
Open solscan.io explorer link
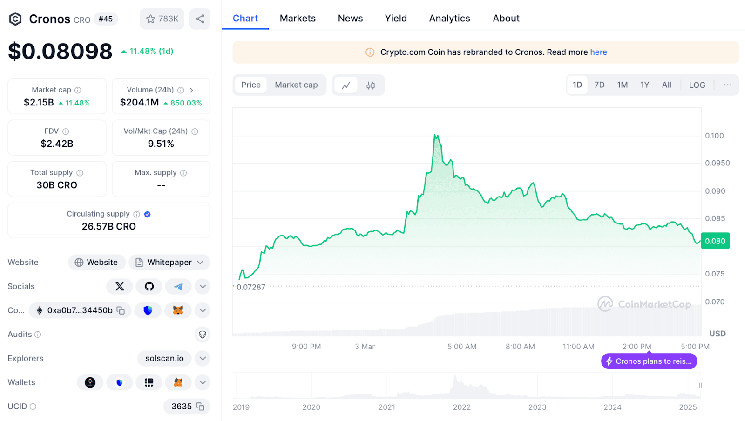click(164, 358)
